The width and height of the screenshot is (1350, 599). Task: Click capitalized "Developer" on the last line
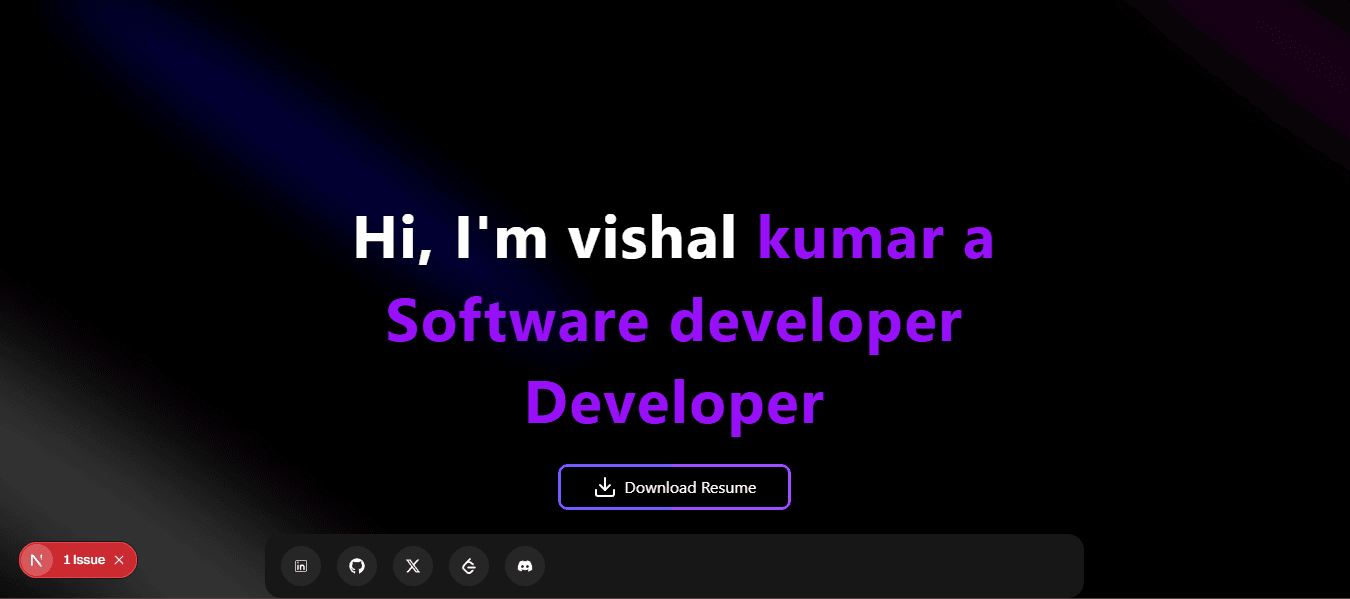(x=674, y=404)
